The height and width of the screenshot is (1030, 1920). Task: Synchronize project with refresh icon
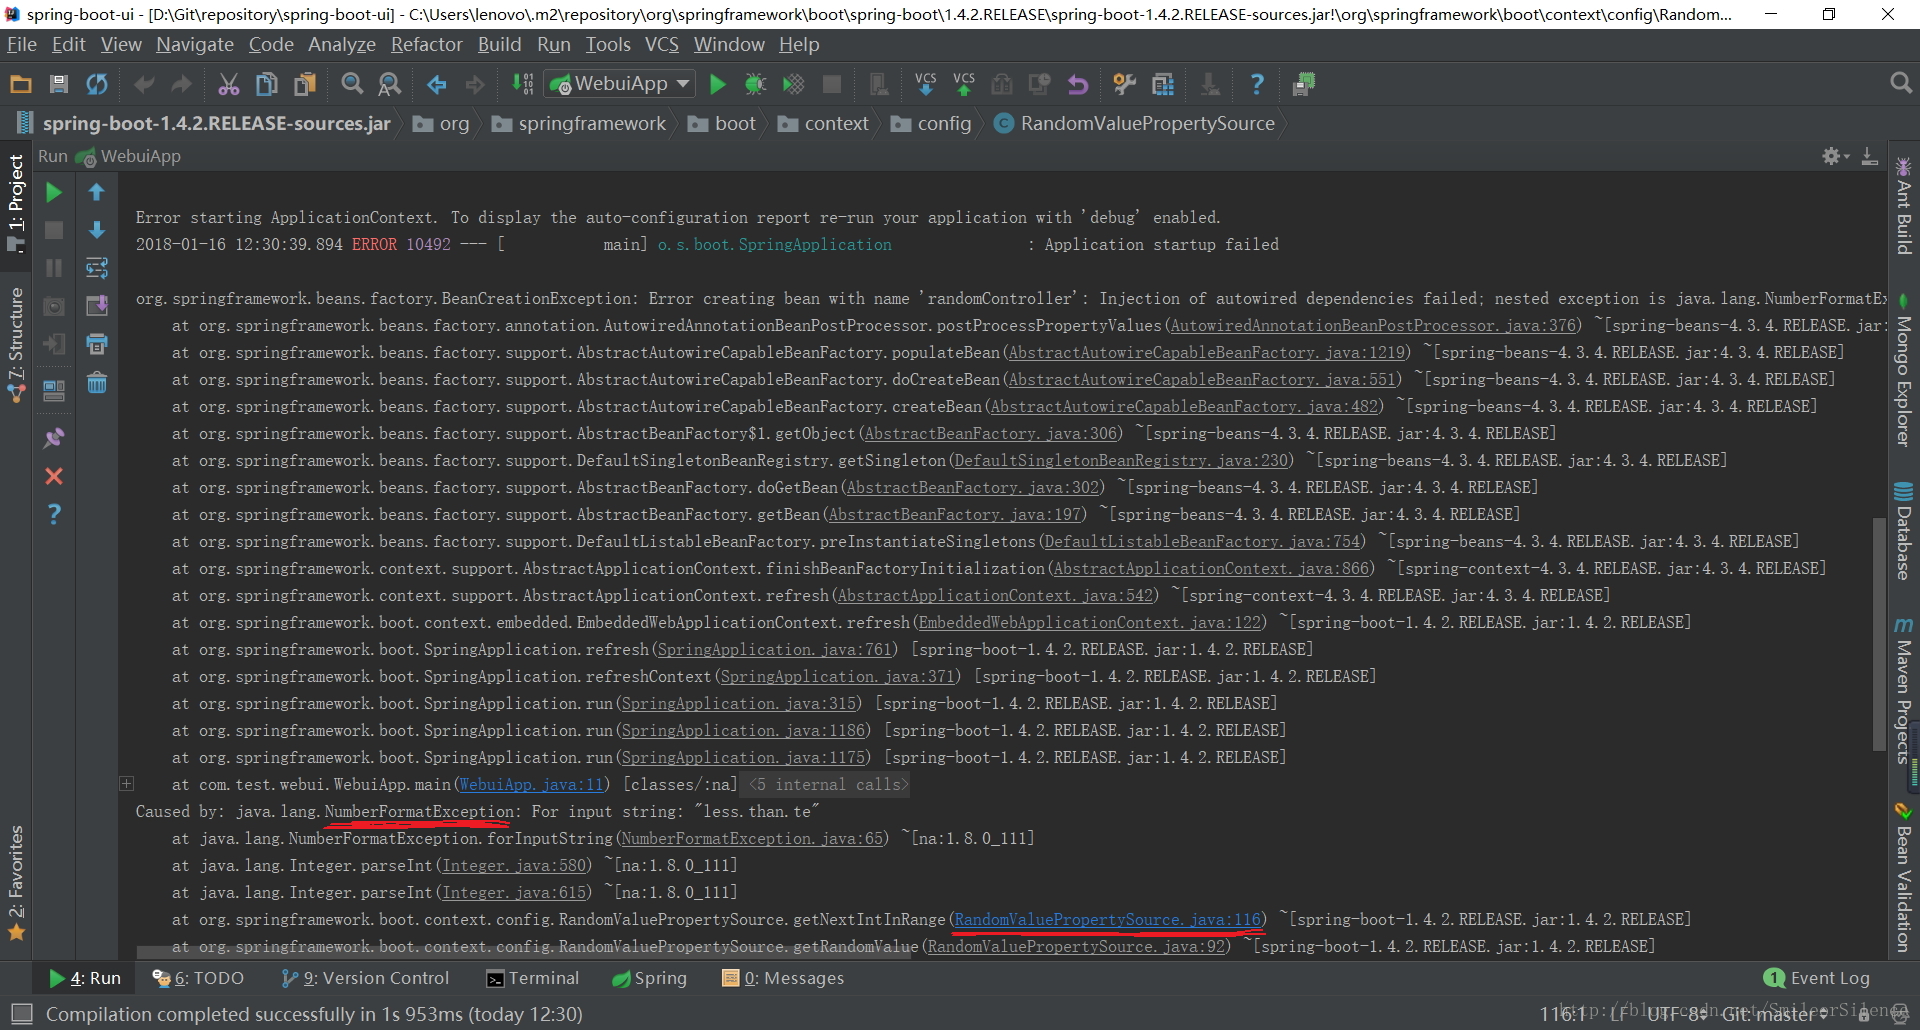pyautogui.click(x=97, y=85)
